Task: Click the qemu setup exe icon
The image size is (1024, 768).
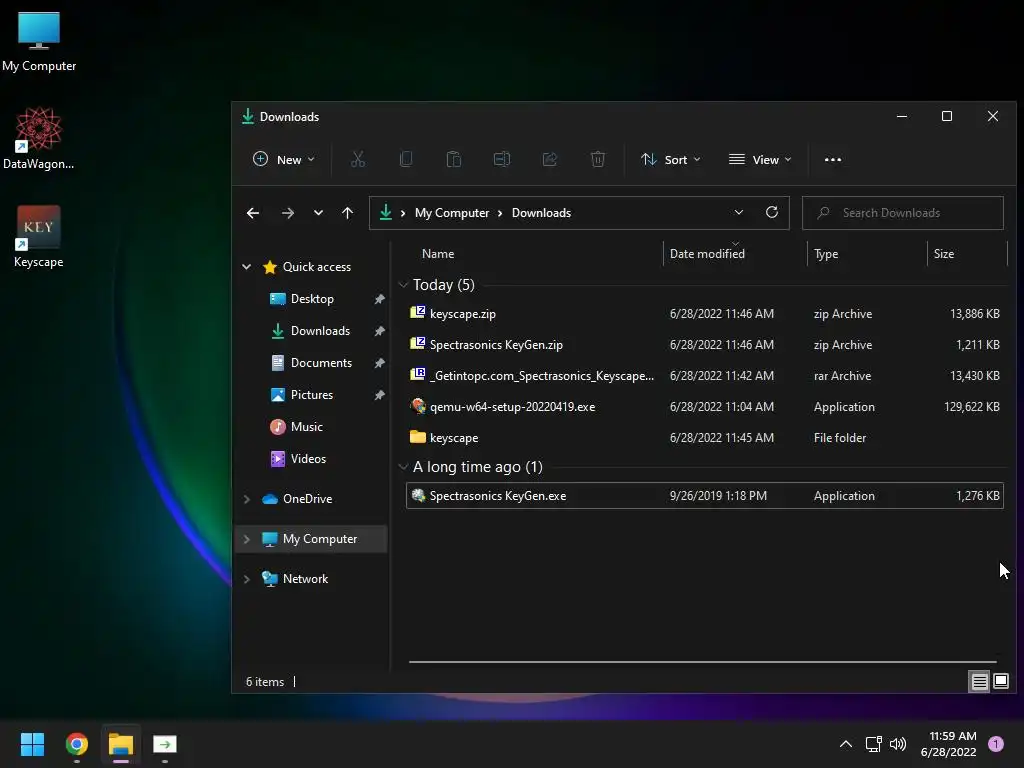Action: (x=418, y=406)
